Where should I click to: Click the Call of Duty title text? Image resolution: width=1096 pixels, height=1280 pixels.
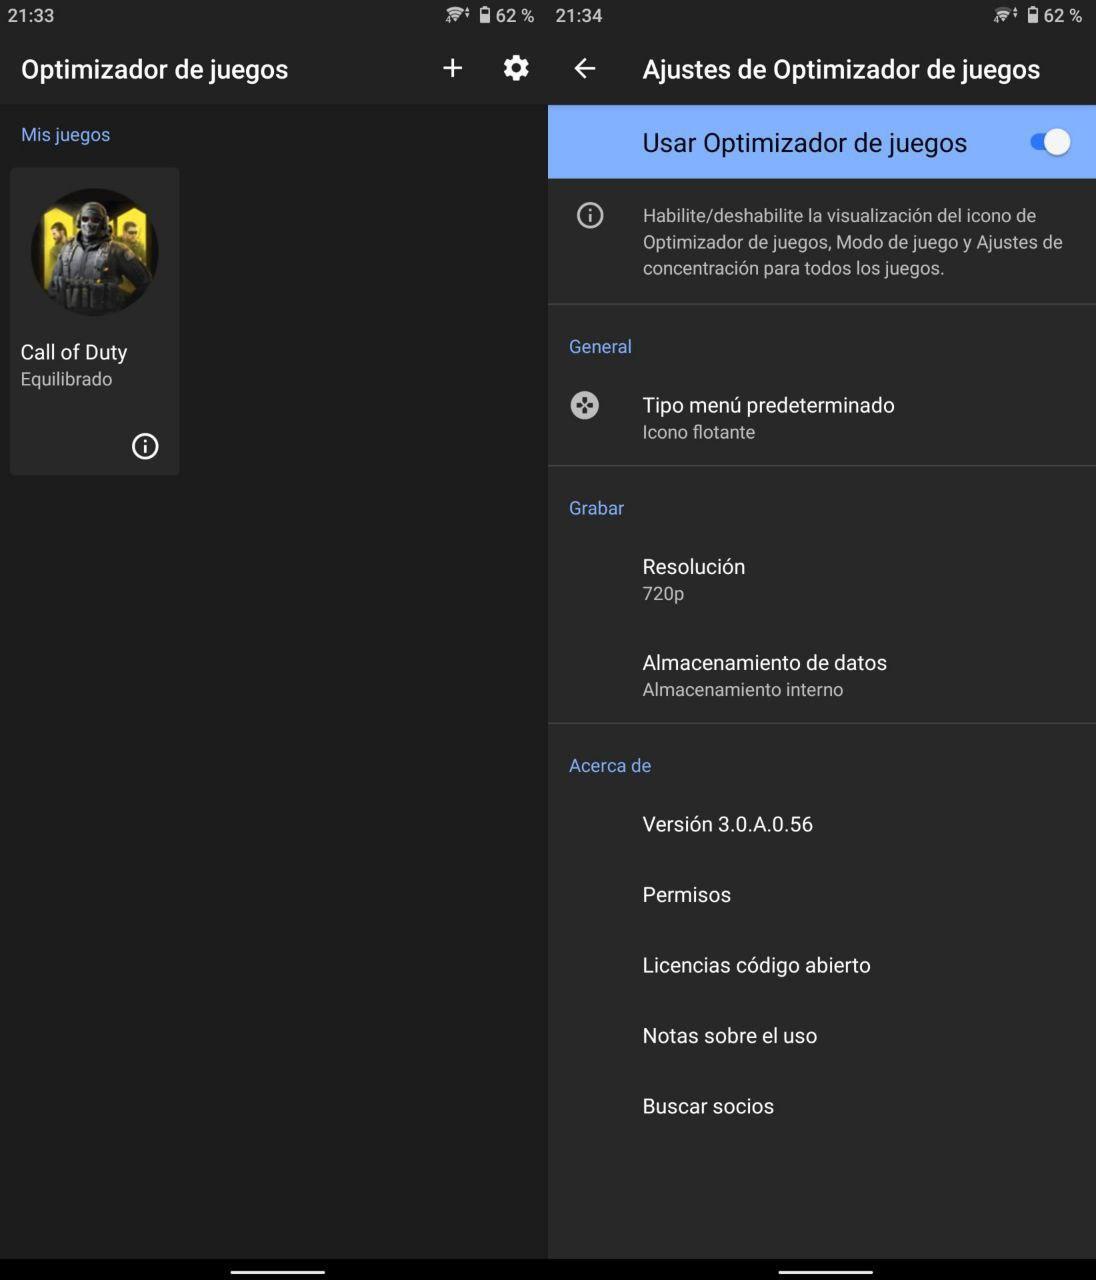click(x=74, y=352)
